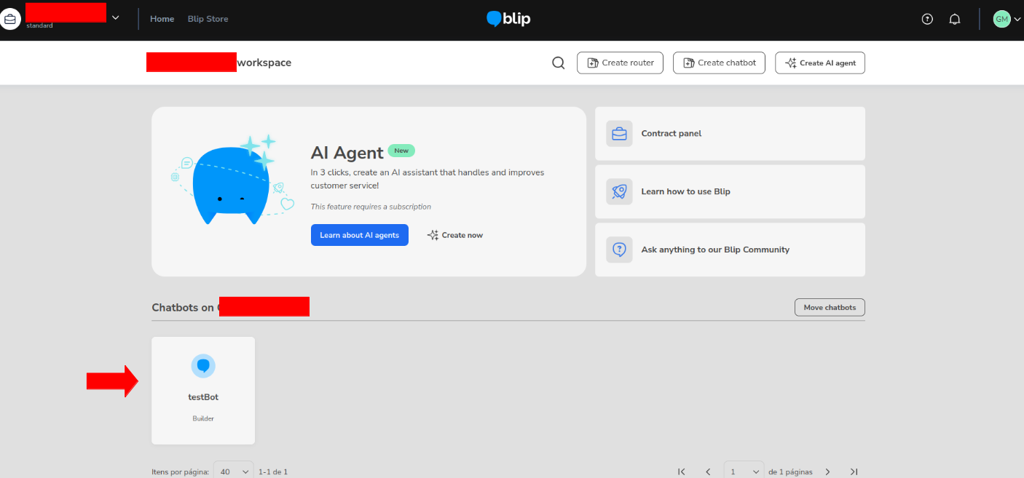Click the Contract panel card

(729, 133)
